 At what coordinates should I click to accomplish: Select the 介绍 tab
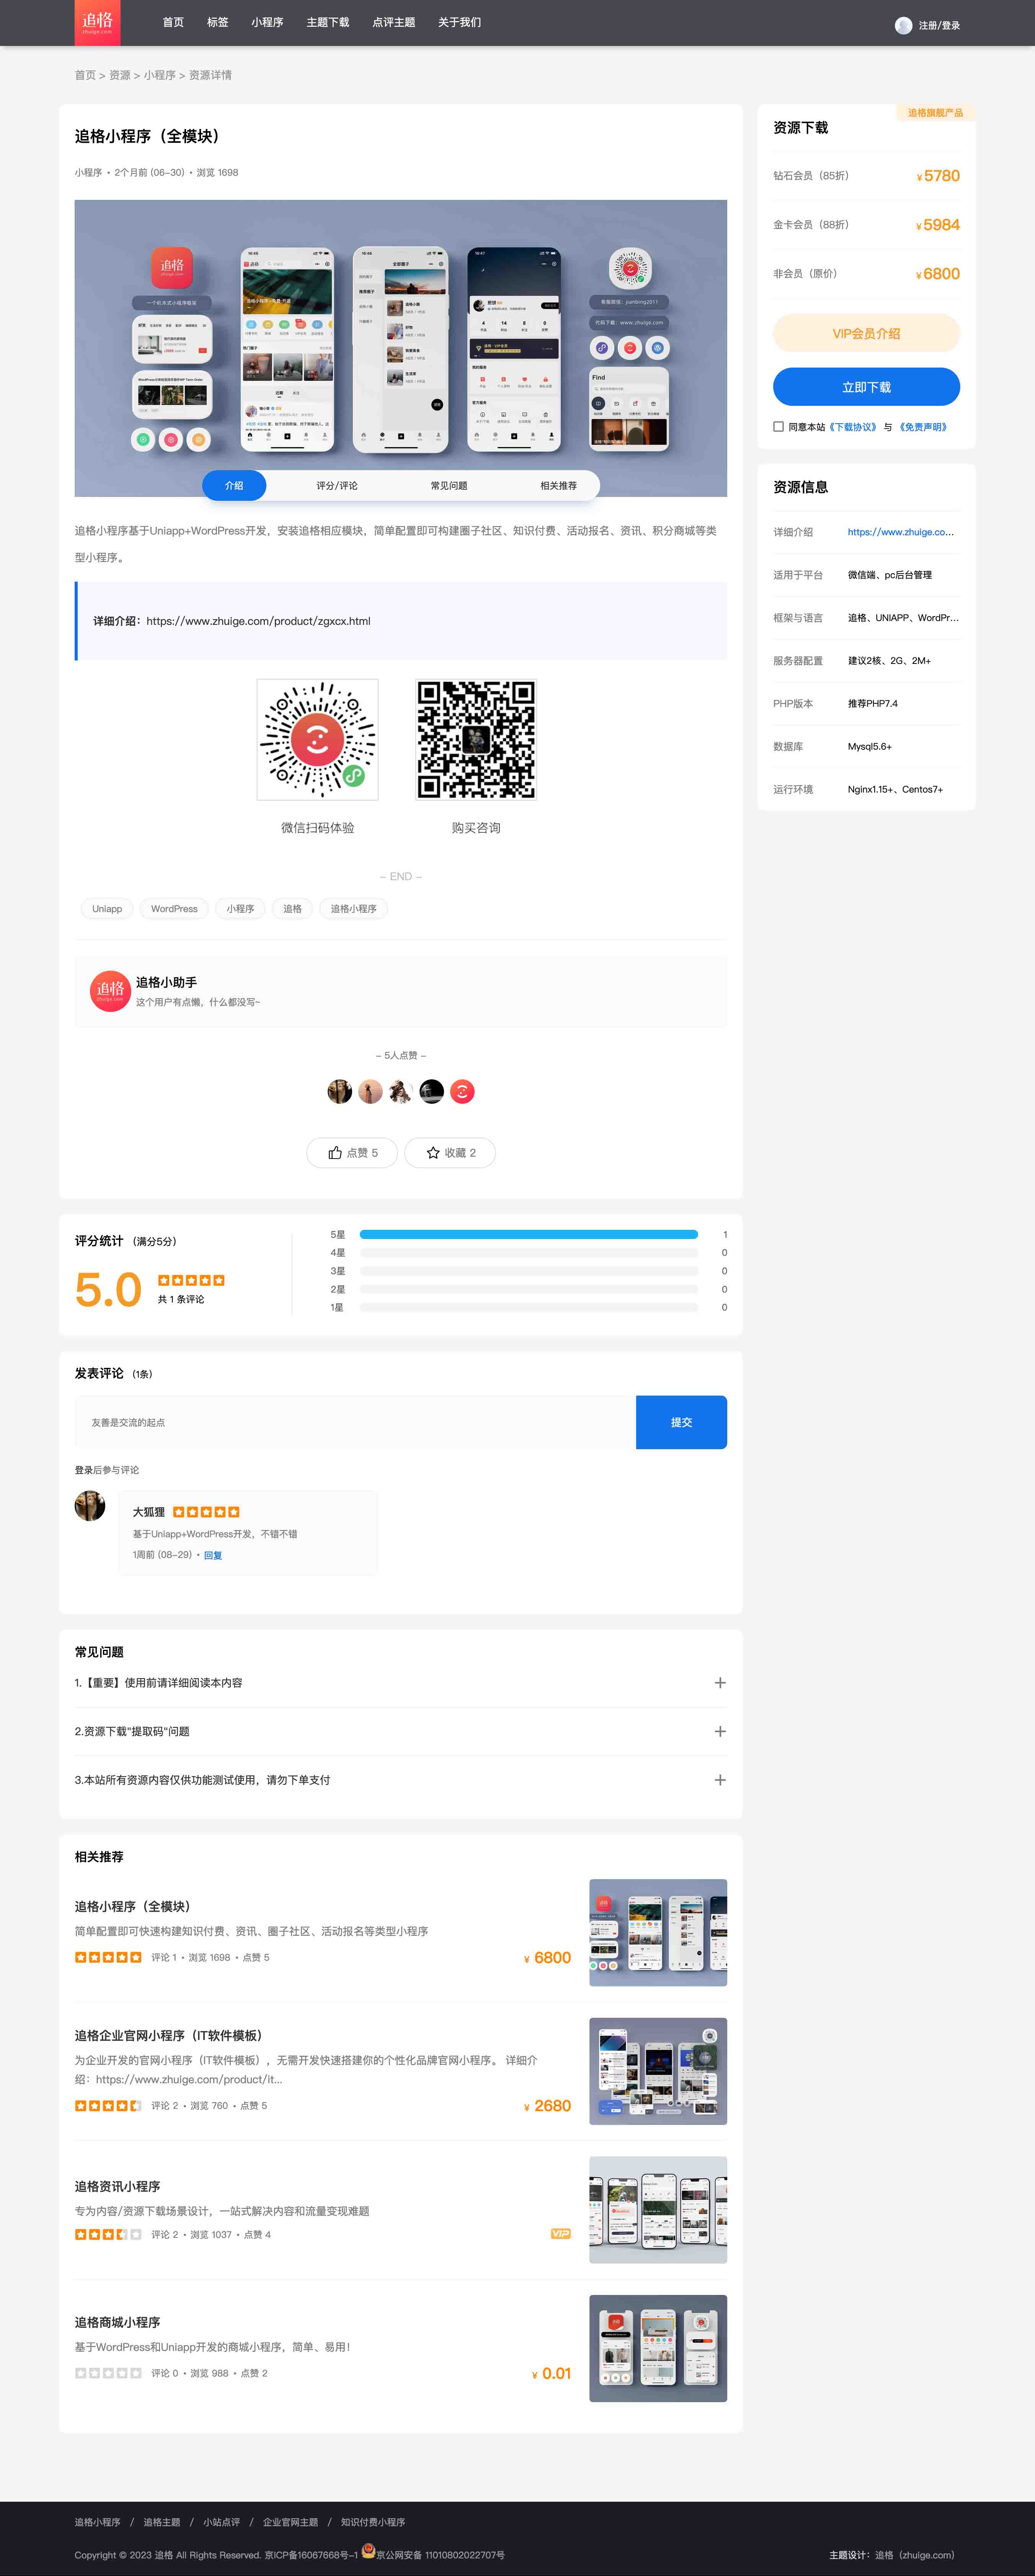tap(234, 485)
